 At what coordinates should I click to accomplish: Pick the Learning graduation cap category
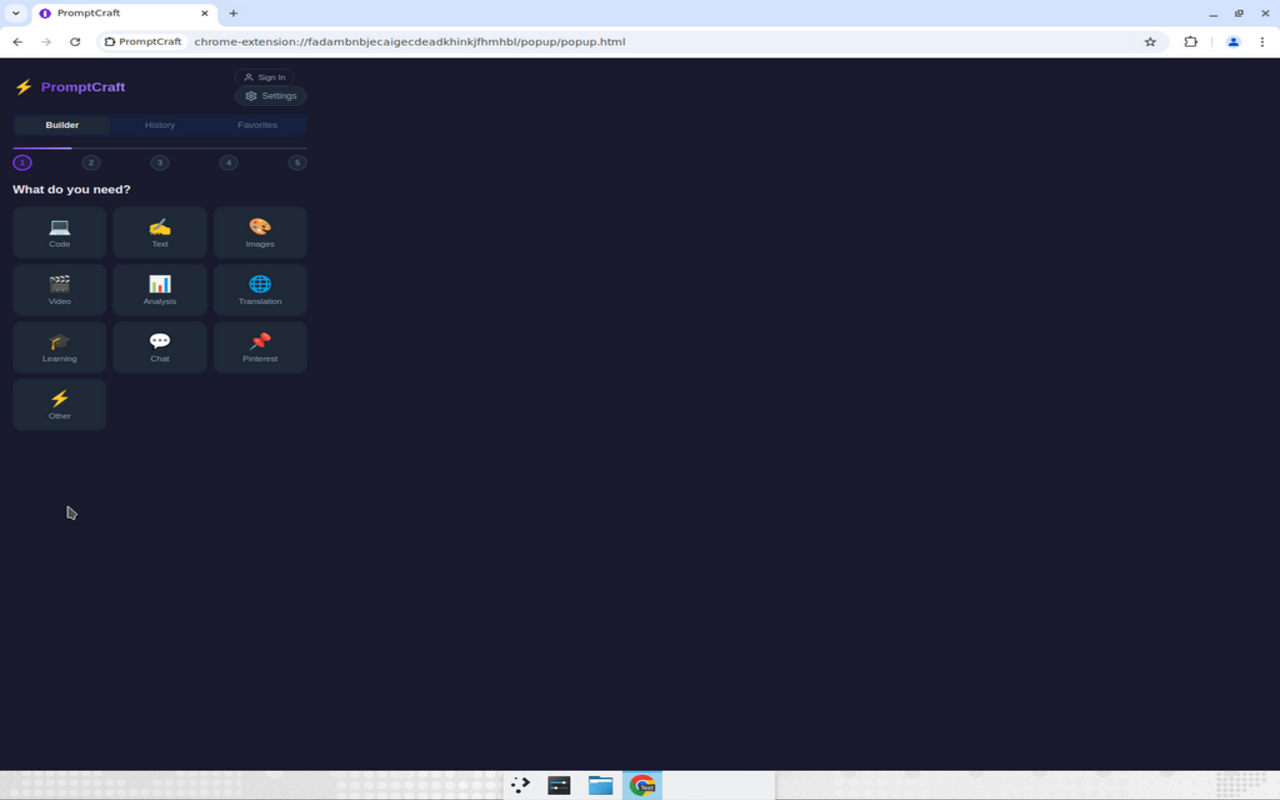60,347
